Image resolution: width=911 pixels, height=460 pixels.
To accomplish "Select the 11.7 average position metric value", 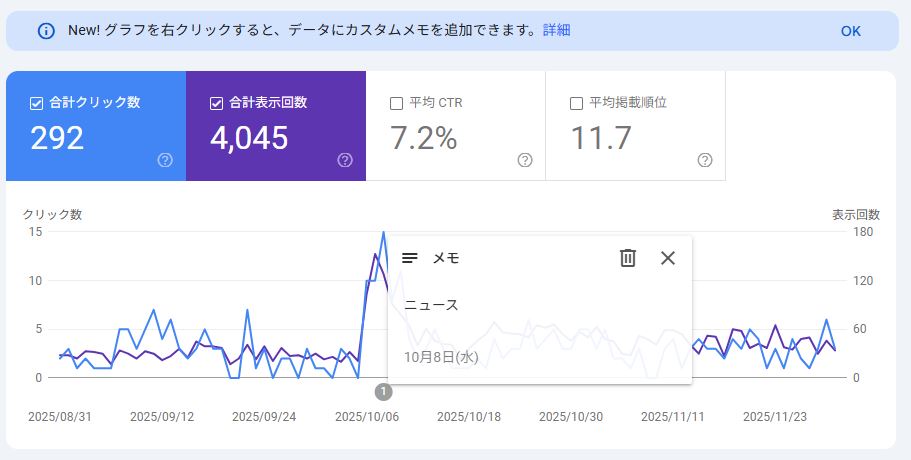I will pyautogui.click(x=601, y=138).
